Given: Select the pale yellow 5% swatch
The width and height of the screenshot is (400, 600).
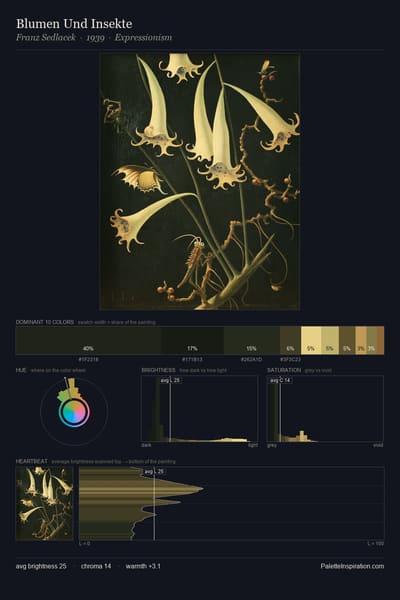Looking at the screenshot, I should (x=311, y=340).
